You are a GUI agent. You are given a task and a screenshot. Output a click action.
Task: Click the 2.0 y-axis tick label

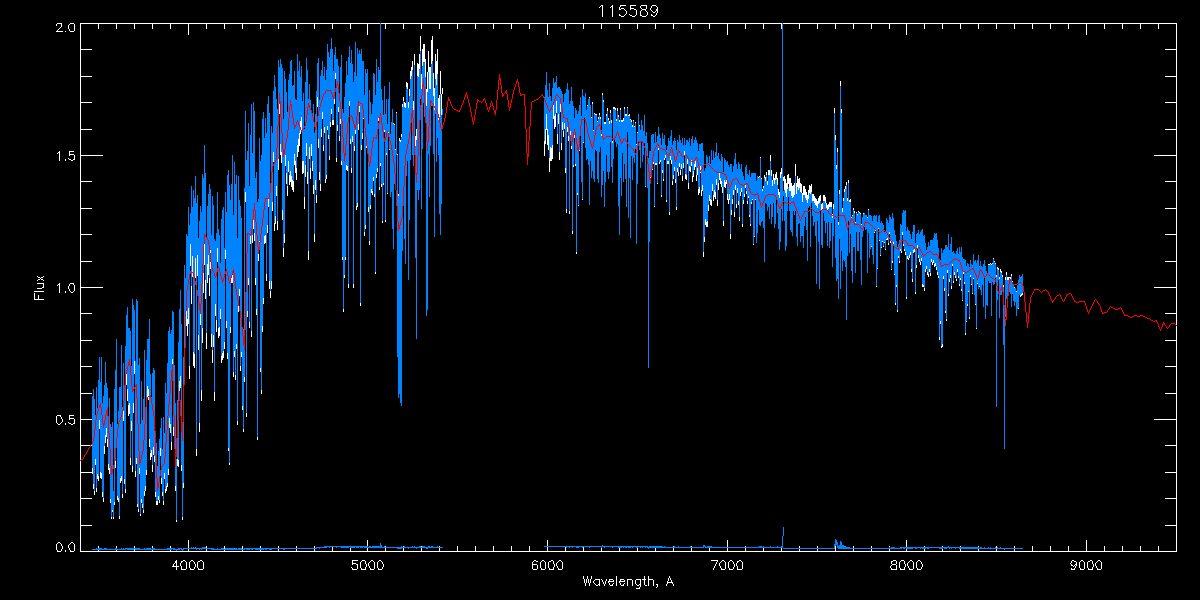click(x=65, y=27)
